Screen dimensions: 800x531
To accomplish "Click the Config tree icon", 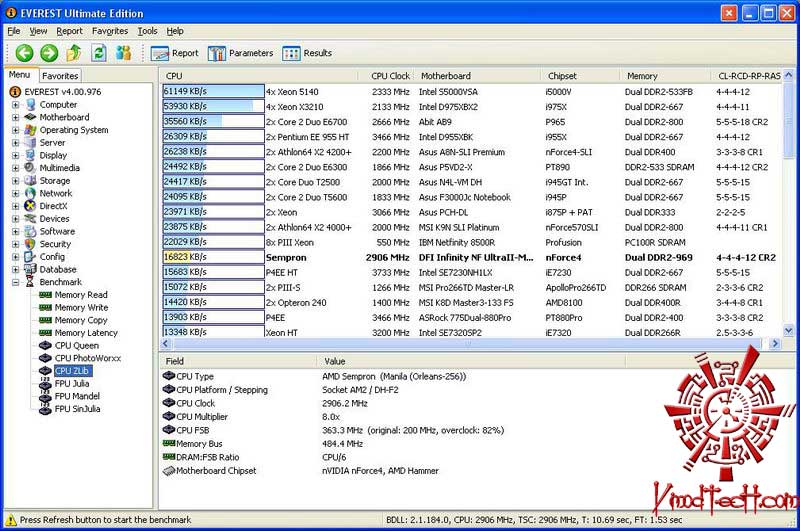I will tap(31, 257).
